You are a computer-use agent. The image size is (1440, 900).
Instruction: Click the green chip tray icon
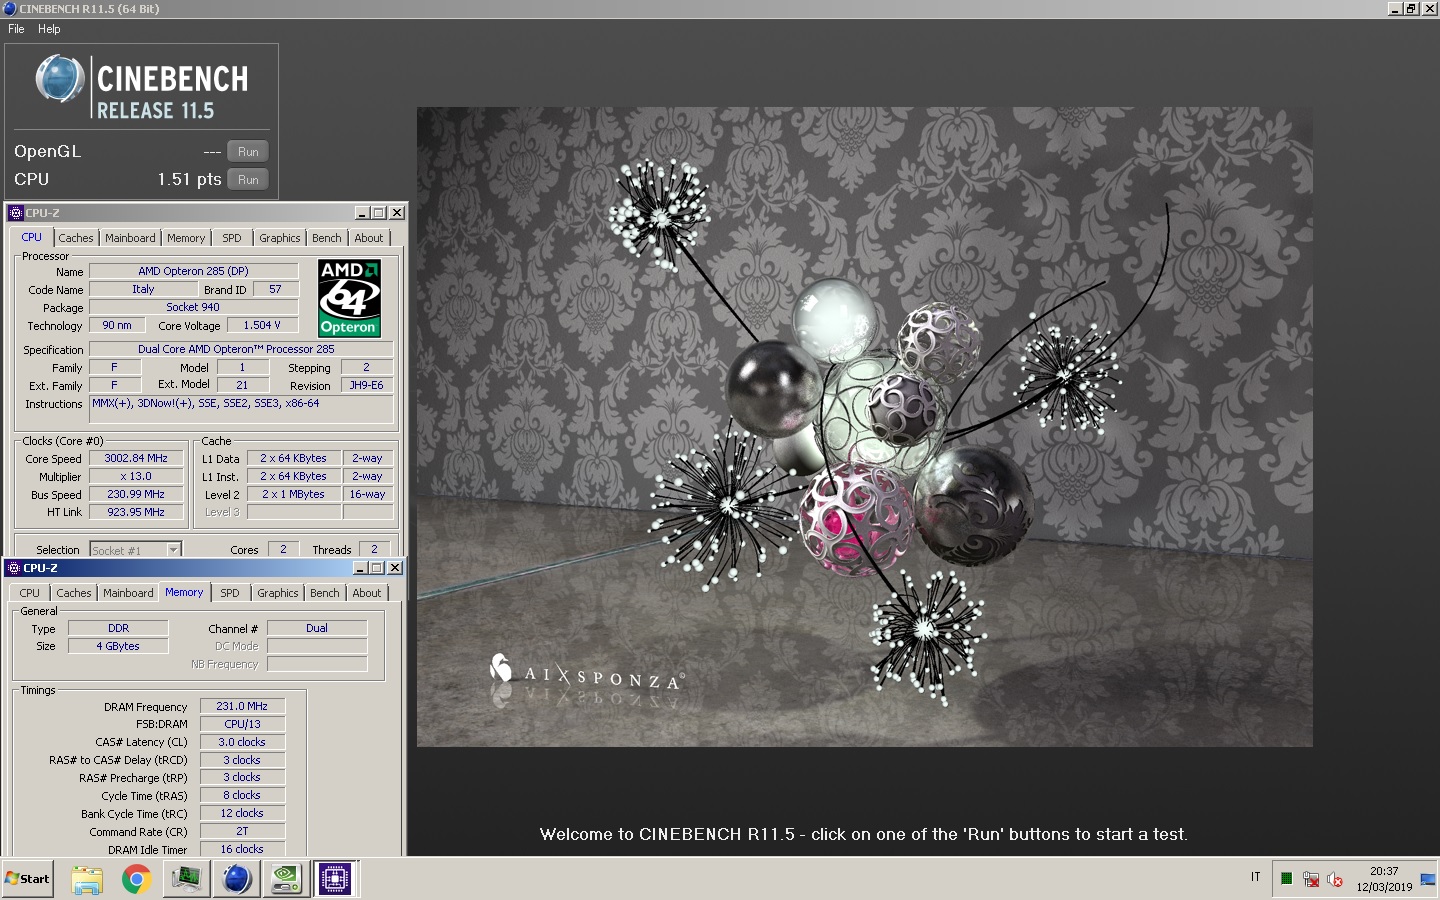tap(1286, 879)
